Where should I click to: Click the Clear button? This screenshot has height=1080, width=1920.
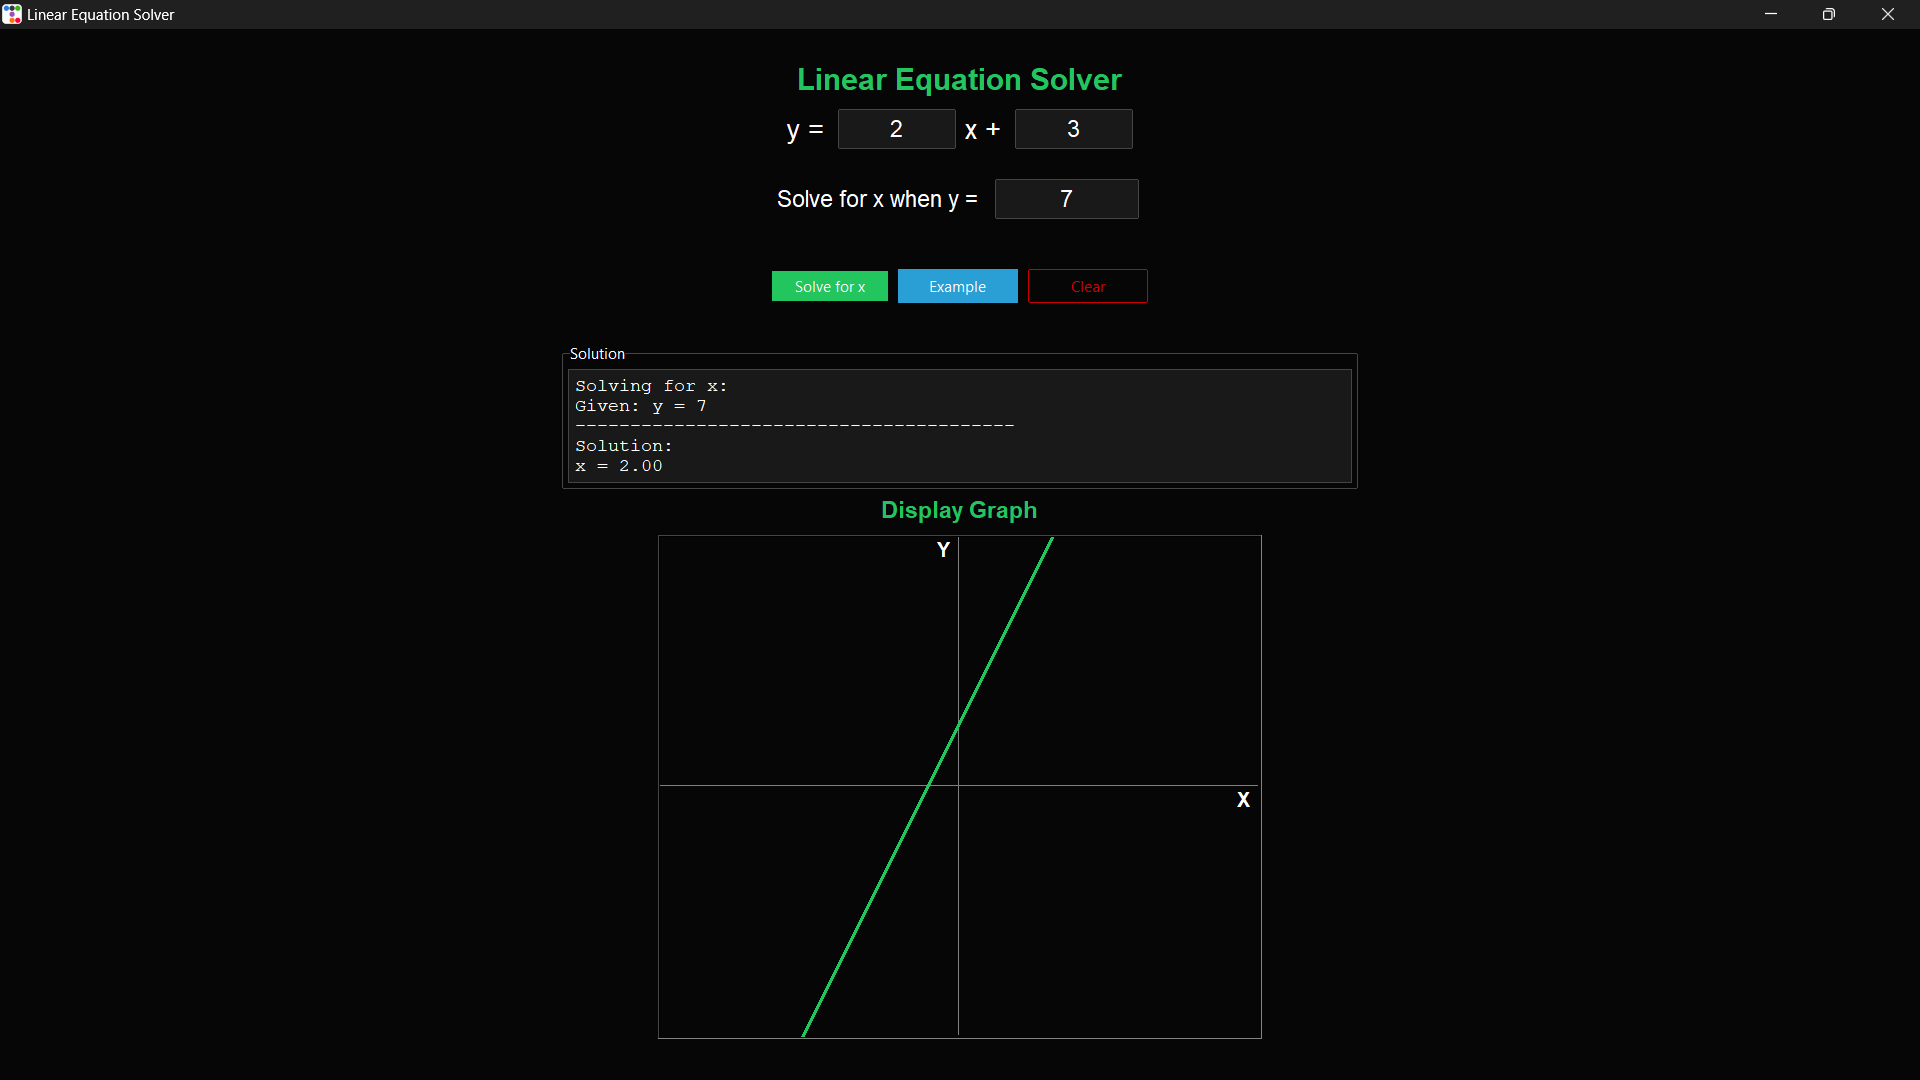(x=1087, y=286)
